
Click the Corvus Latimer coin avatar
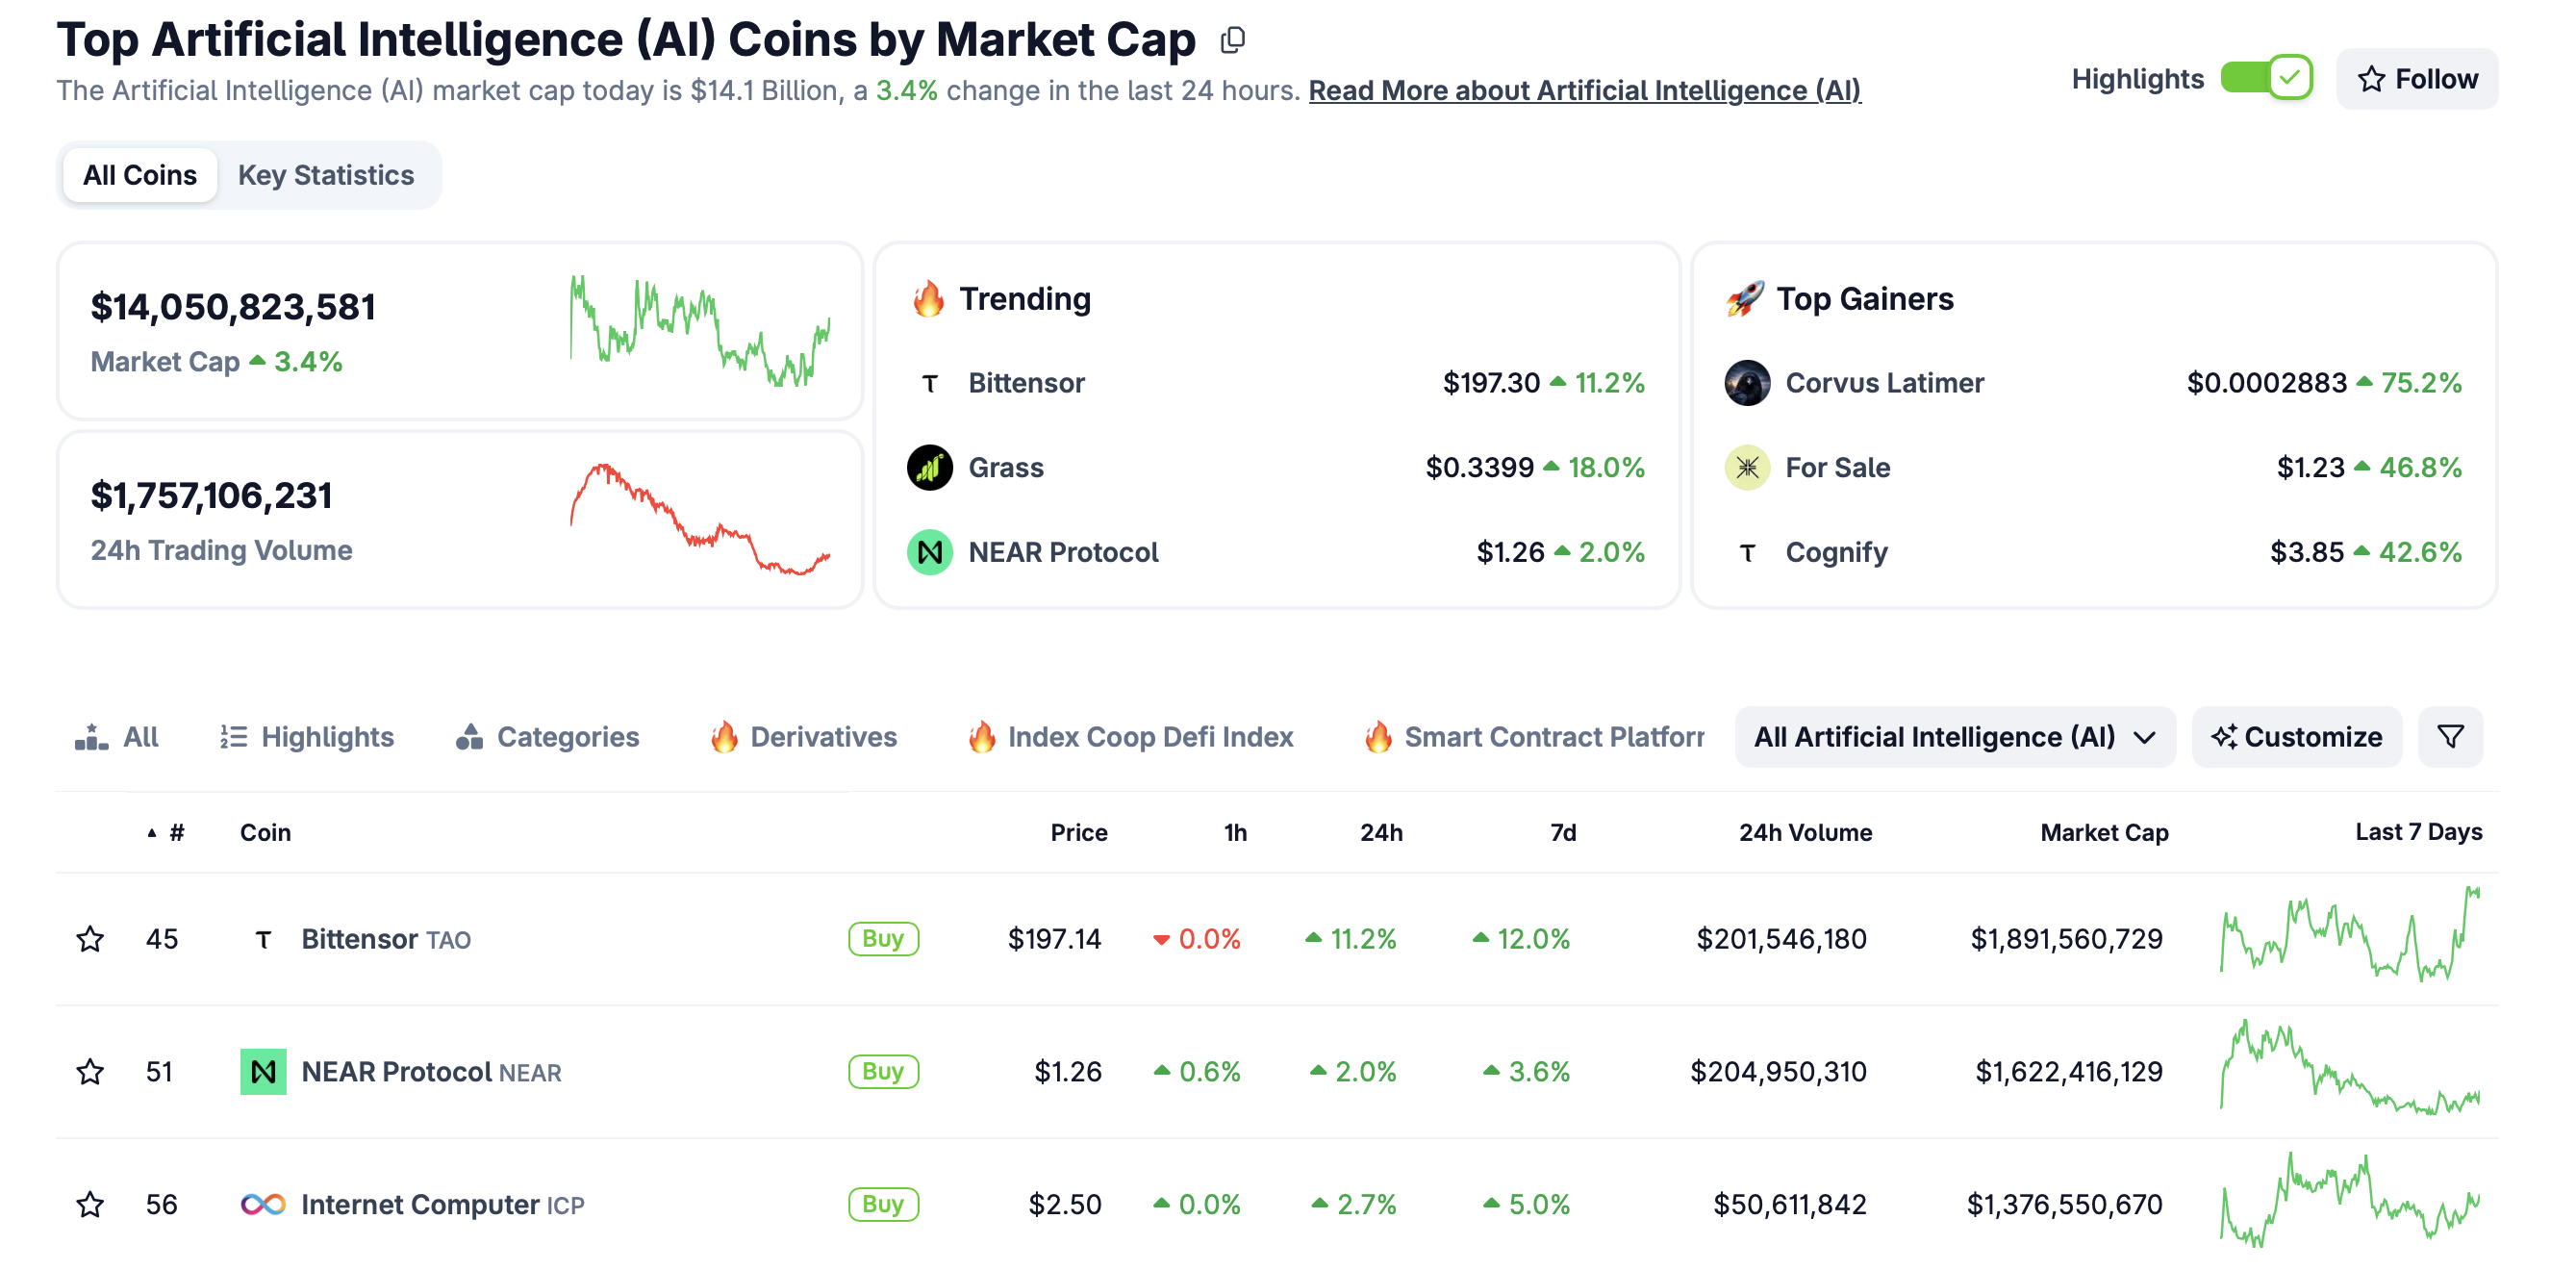click(x=1747, y=383)
